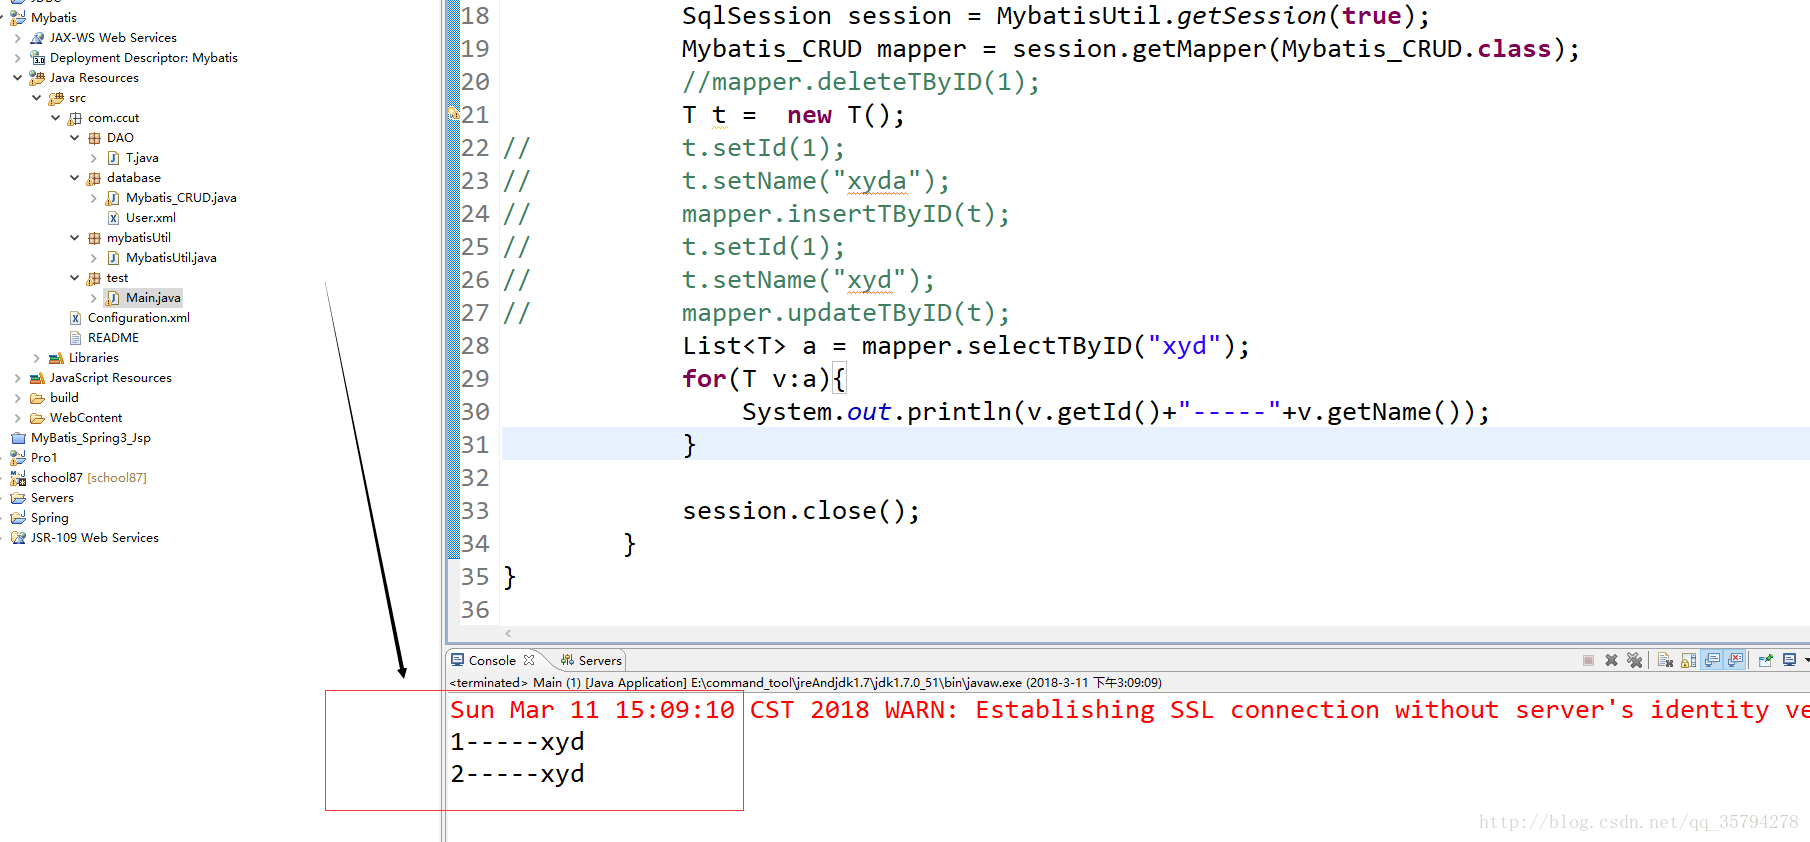Image resolution: width=1810 pixels, height=842 pixels.
Task: Click the Terminate console button
Action: (x=1588, y=660)
